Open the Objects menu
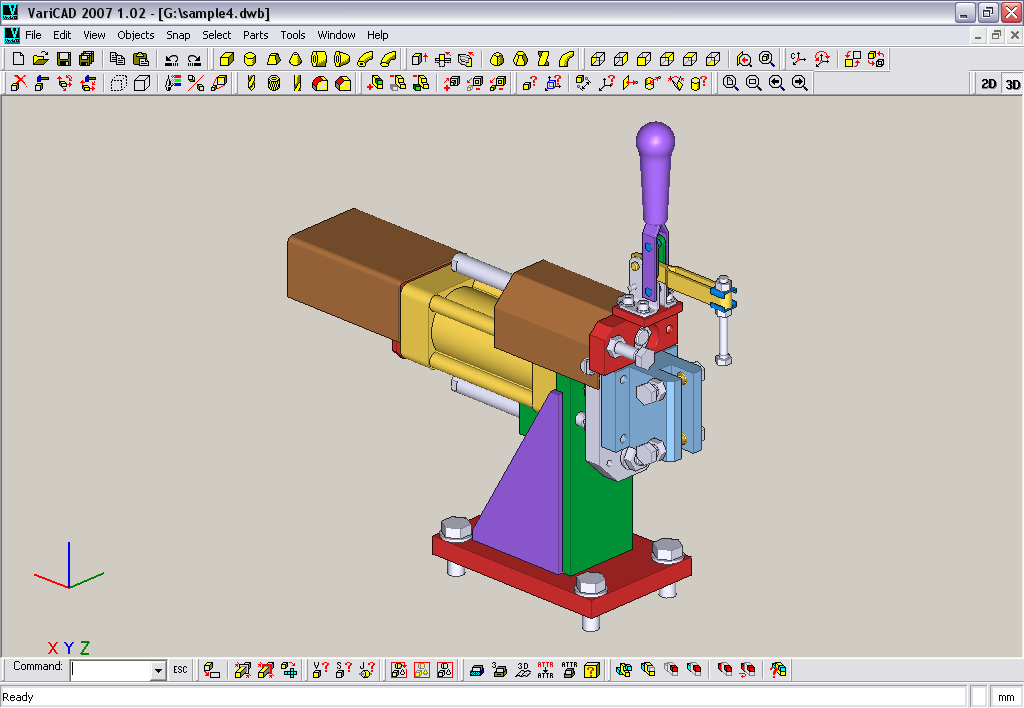 coord(136,35)
